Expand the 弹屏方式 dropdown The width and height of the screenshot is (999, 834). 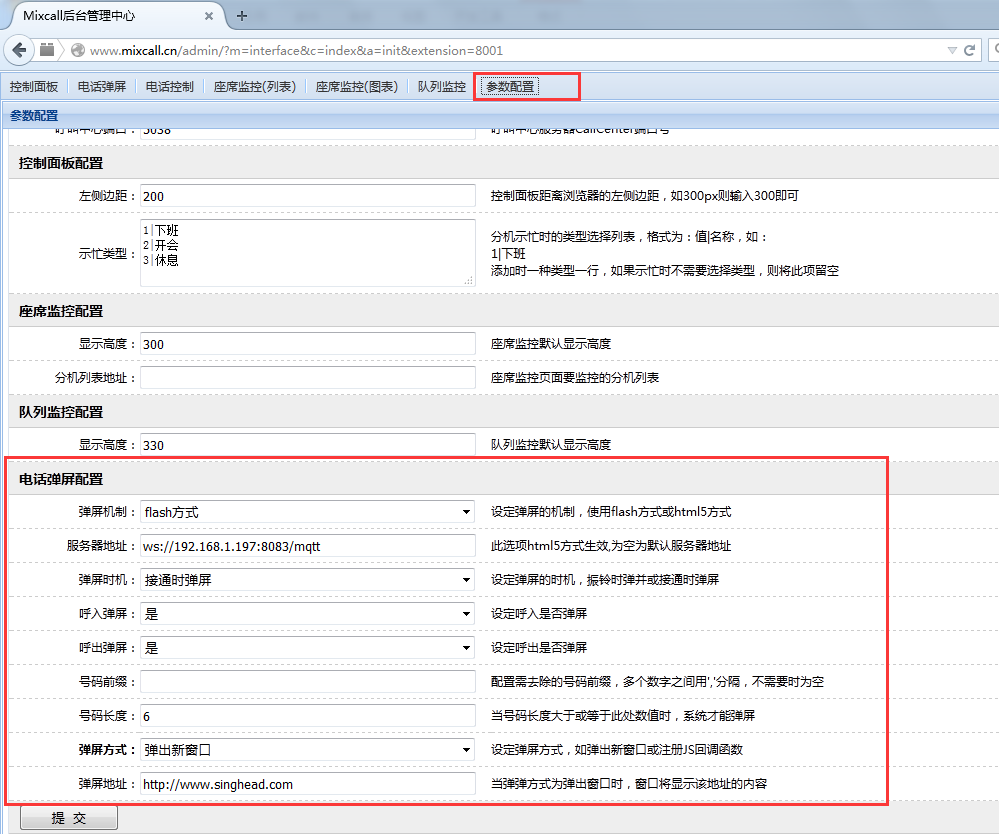(x=307, y=750)
